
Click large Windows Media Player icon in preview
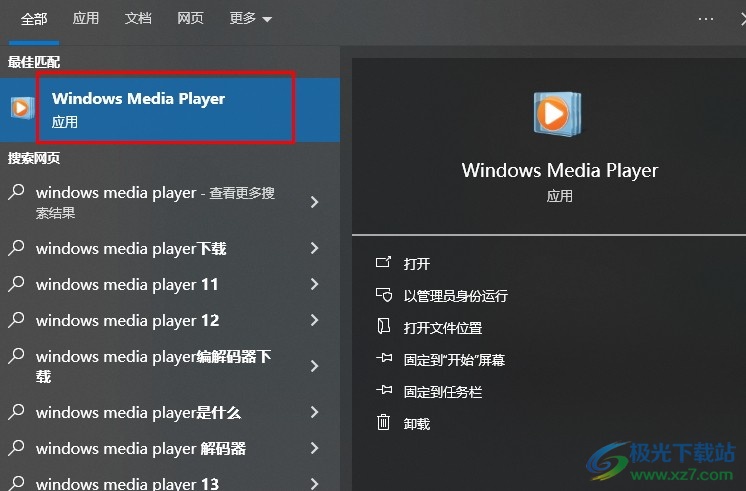[x=557, y=114]
